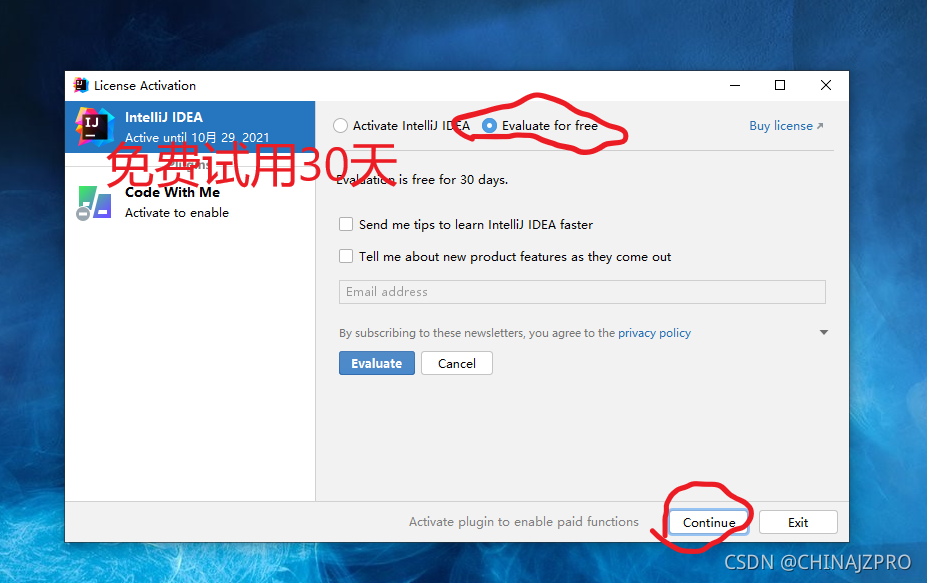Click the Continue button
The height and width of the screenshot is (583, 927).
709,522
